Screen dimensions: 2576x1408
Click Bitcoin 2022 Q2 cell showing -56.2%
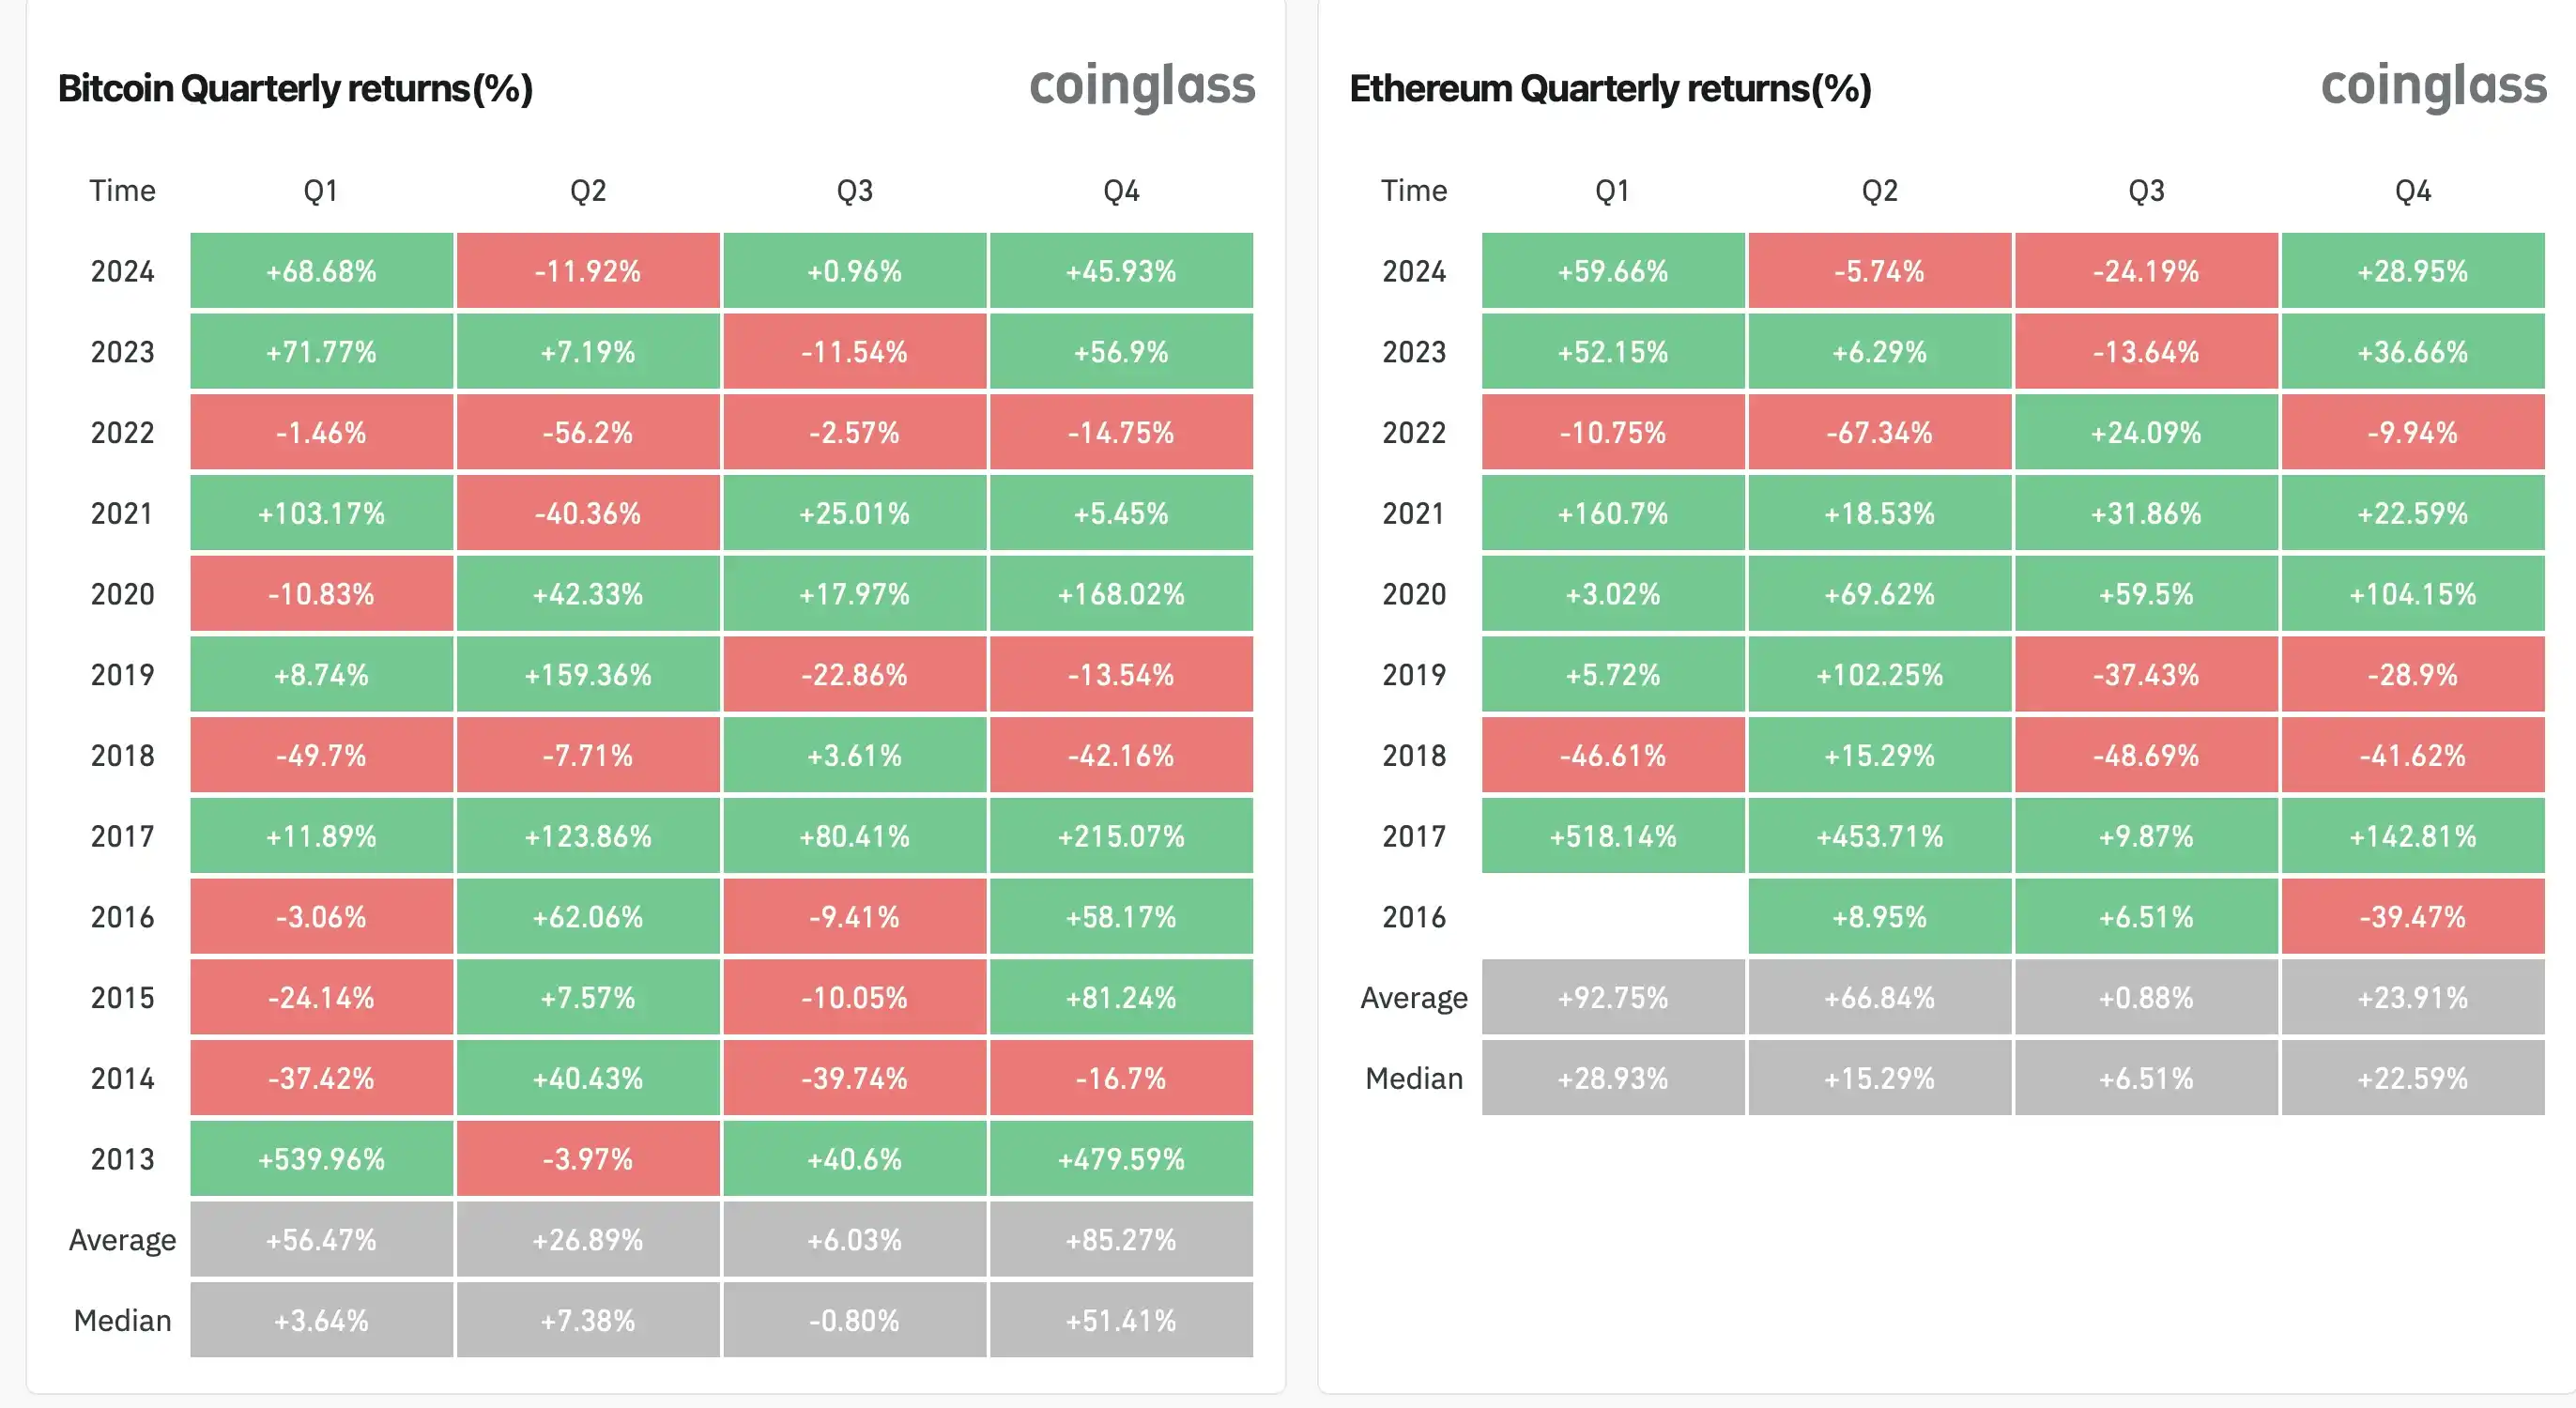pos(588,433)
